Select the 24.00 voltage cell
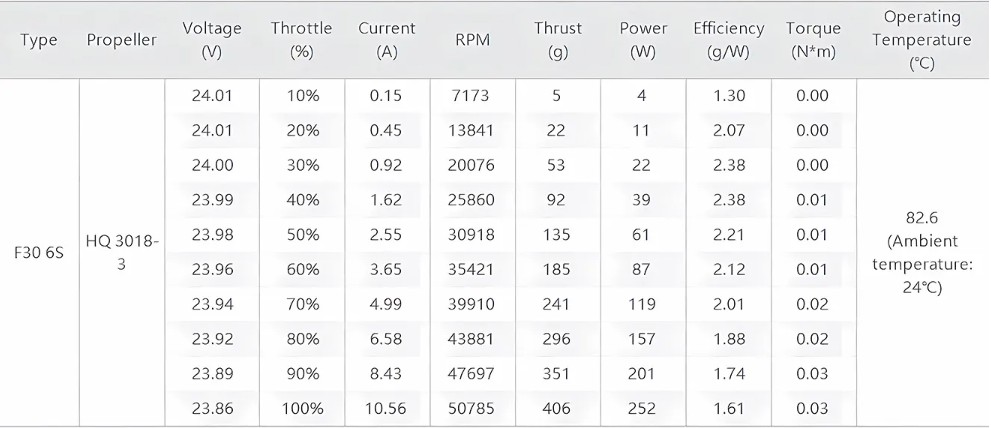Screen dimensions: 991x428 [x=212, y=165]
